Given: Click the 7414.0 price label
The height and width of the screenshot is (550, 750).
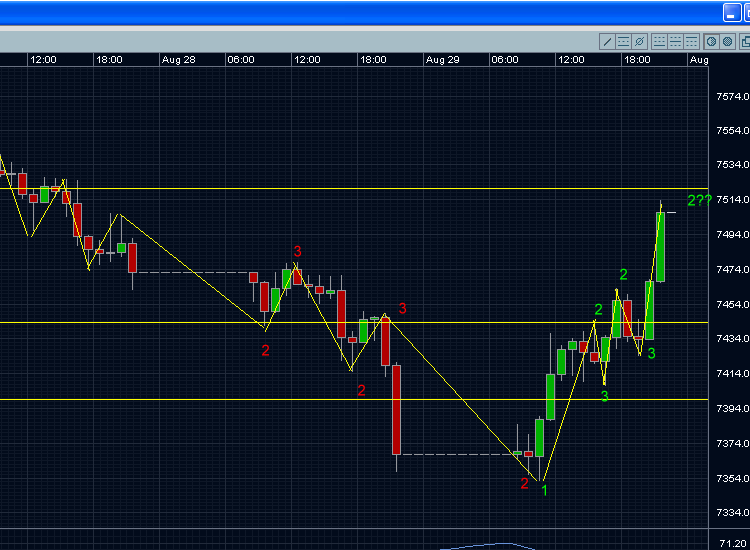Looking at the screenshot, I should (x=732, y=374).
